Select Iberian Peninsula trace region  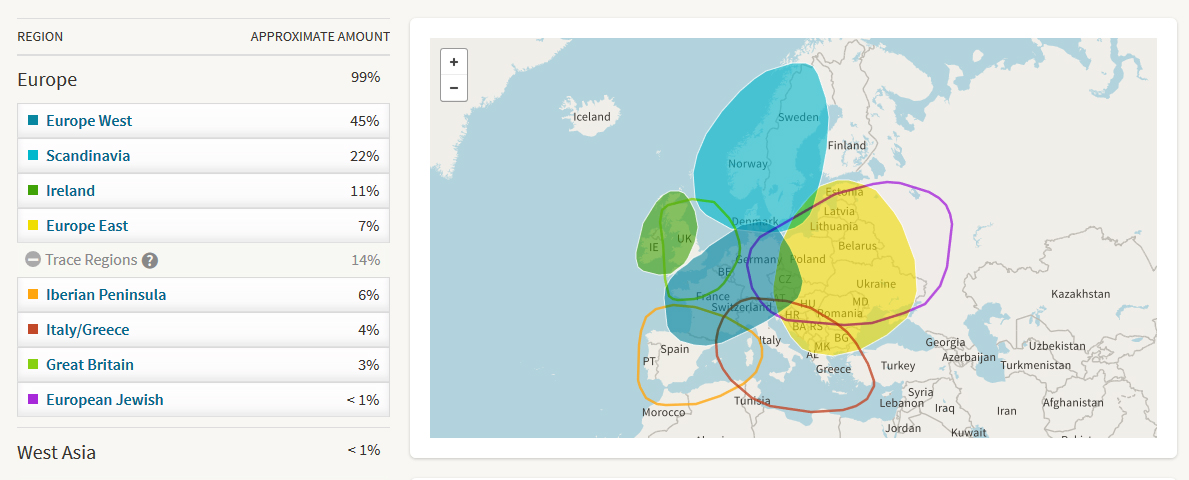coord(106,295)
